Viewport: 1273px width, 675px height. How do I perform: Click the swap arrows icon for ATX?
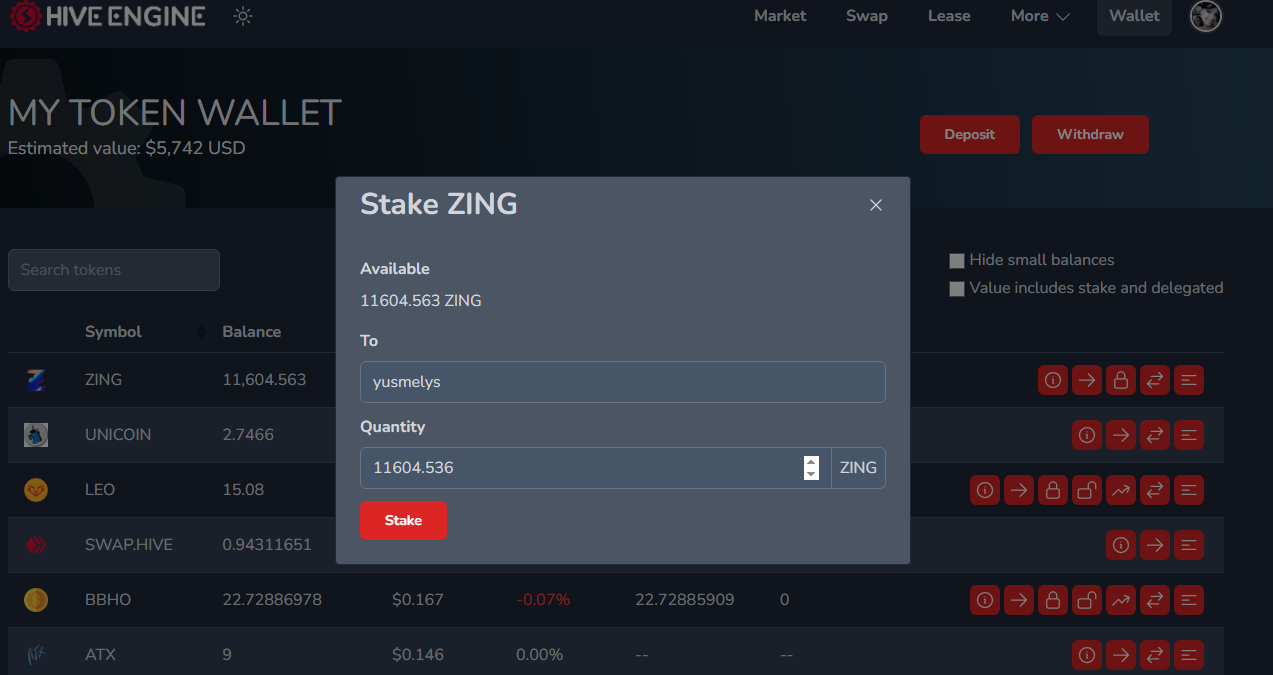click(x=1155, y=655)
